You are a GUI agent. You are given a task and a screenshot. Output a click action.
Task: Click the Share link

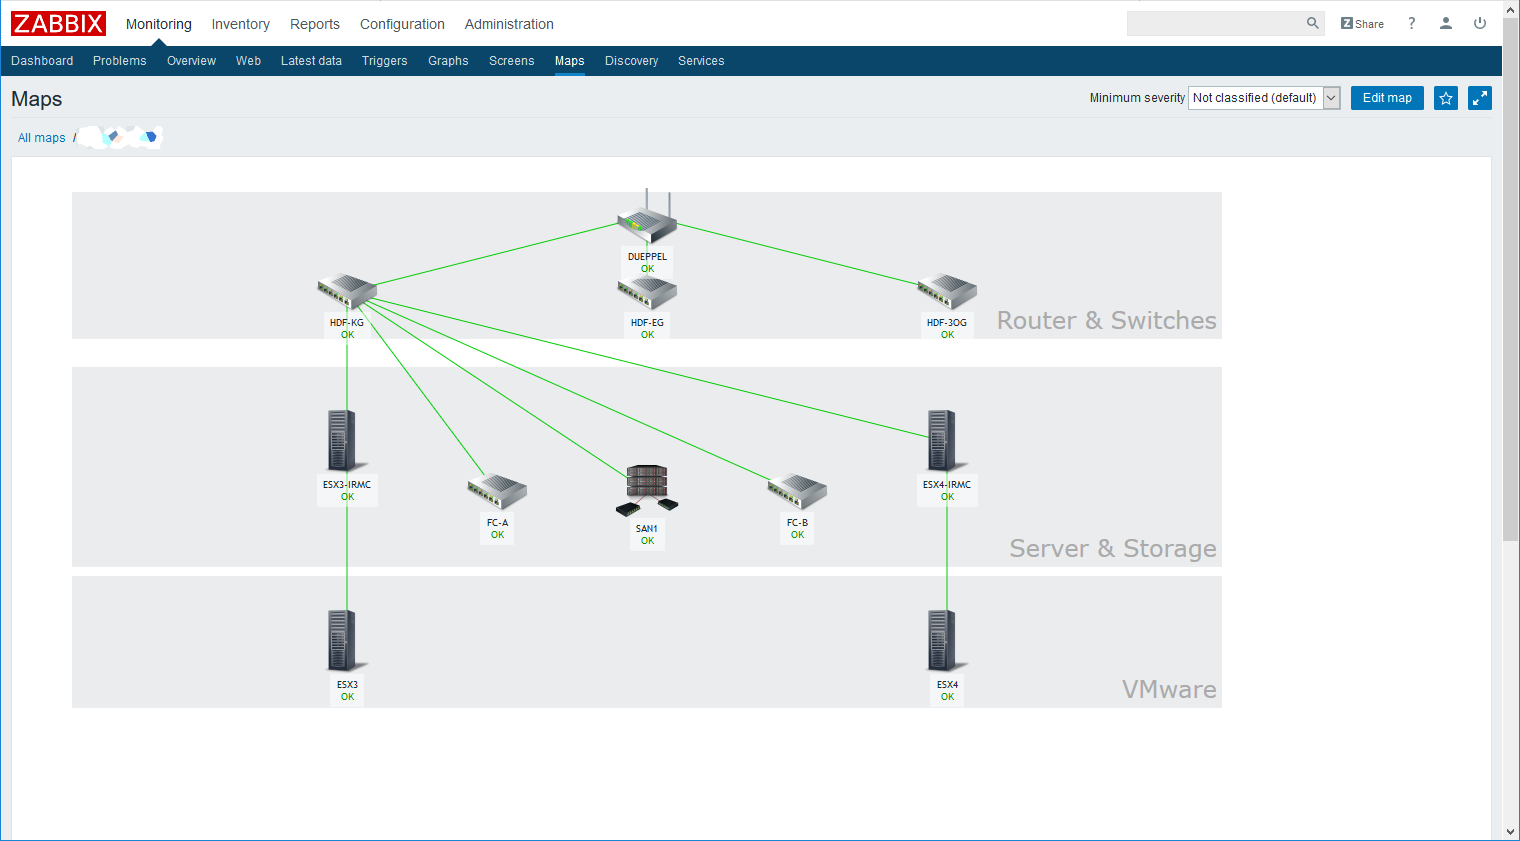[1362, 24]
